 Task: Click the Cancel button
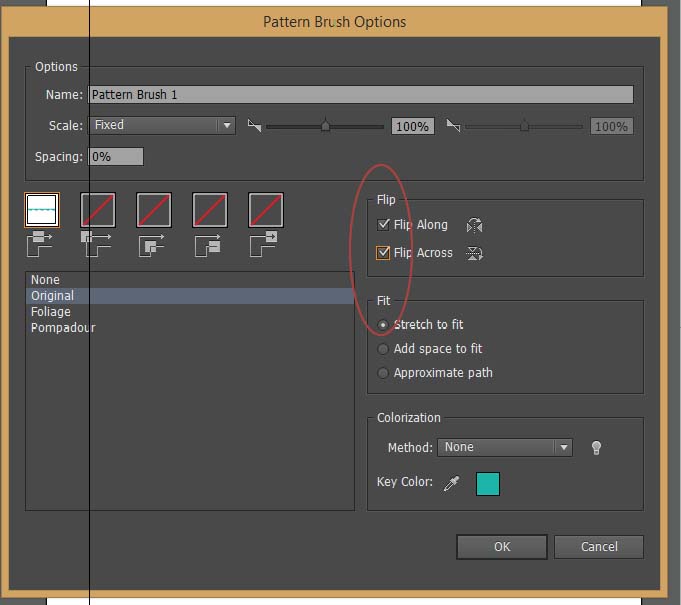pos(599,547)
